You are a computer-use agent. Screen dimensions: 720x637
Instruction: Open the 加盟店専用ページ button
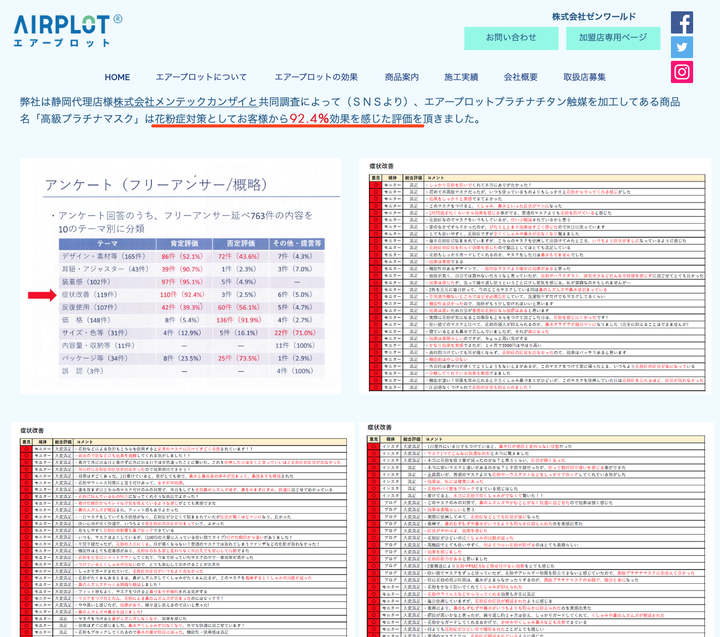point(613,38)
